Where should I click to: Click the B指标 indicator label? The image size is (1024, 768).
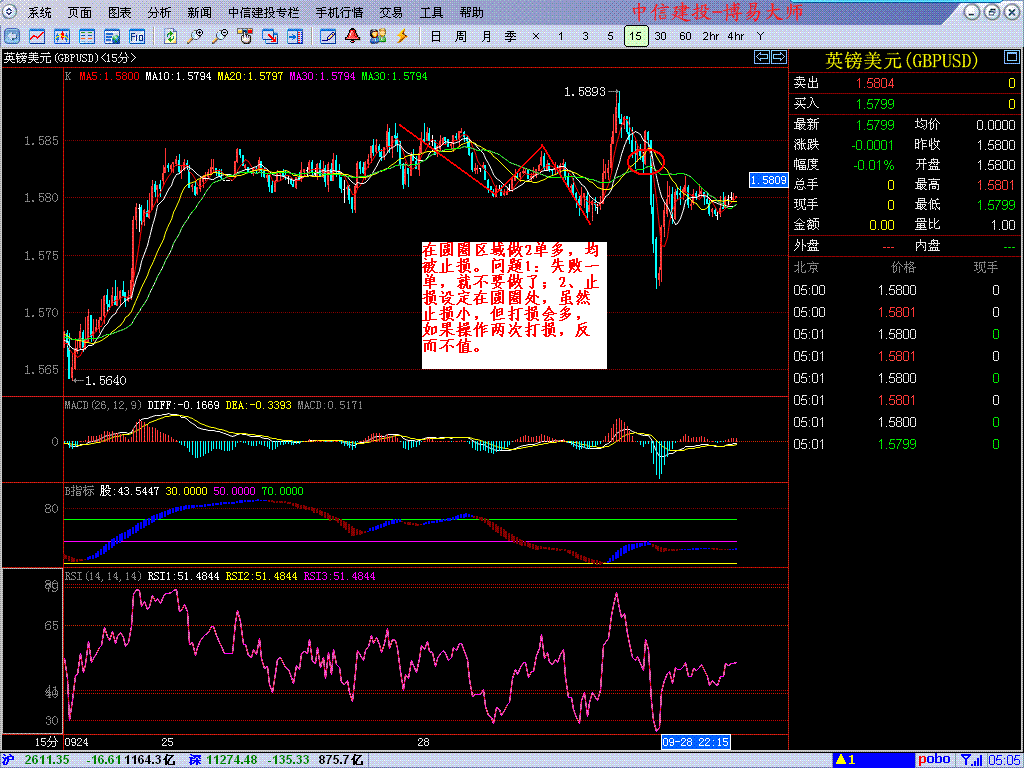(x=80, y=491)
